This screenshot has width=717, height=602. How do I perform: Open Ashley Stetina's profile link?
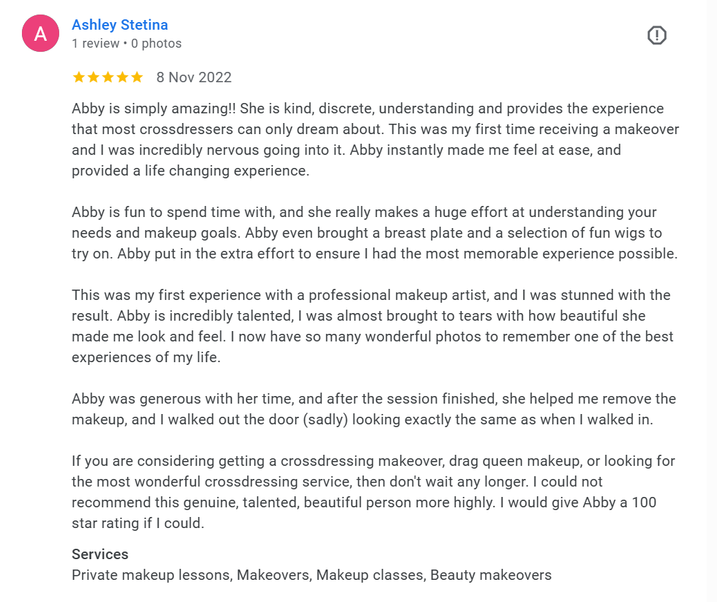tap(120, 25)
